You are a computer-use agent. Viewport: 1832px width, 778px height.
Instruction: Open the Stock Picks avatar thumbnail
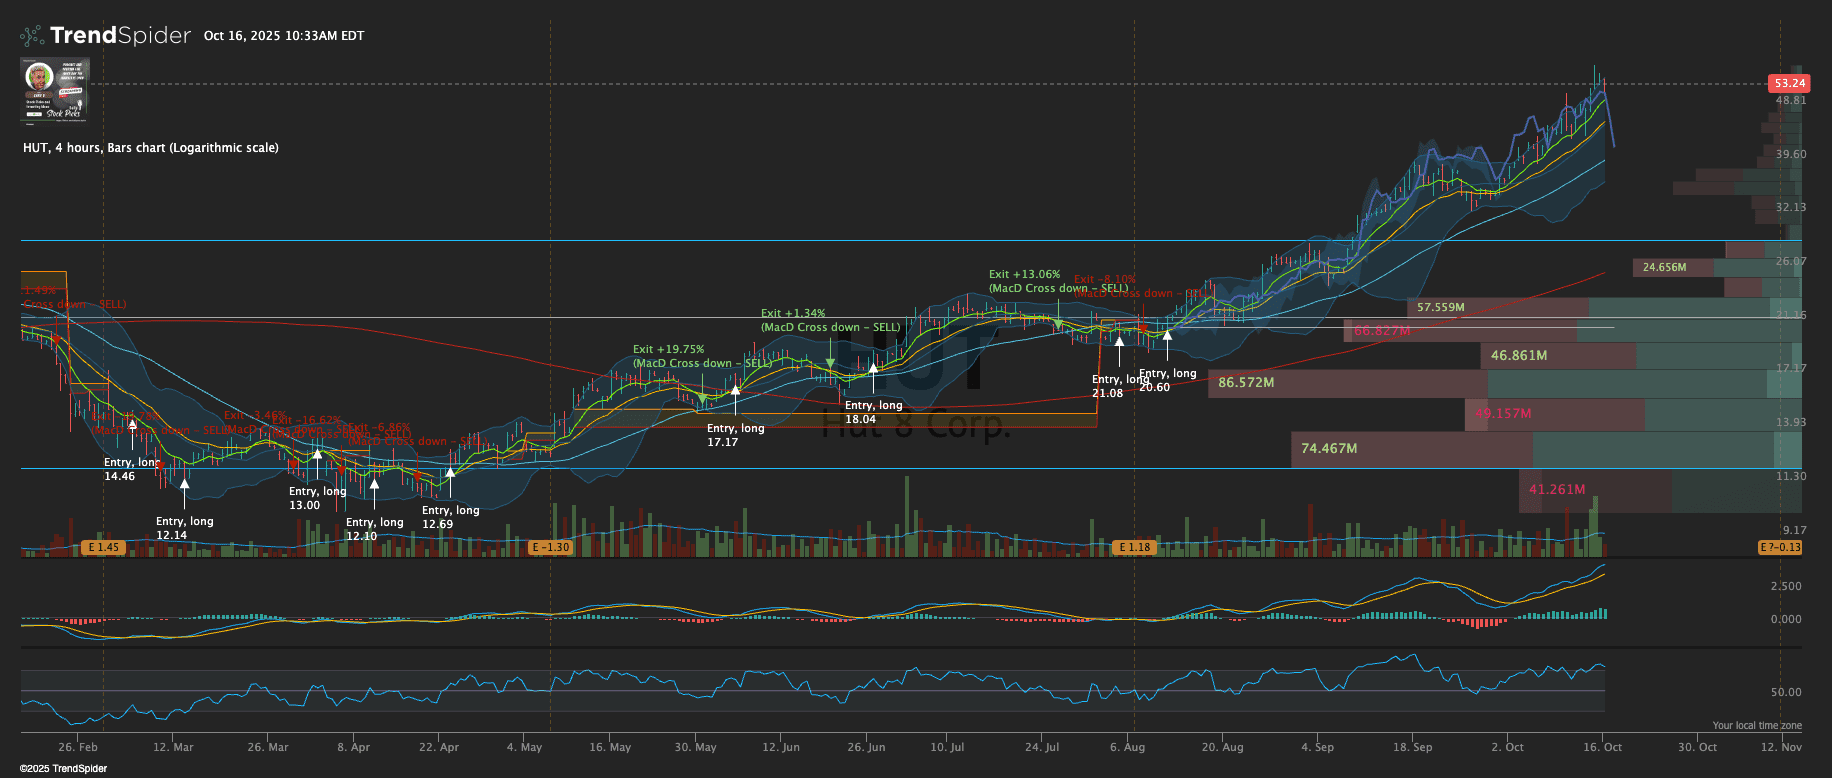[55, 90]
